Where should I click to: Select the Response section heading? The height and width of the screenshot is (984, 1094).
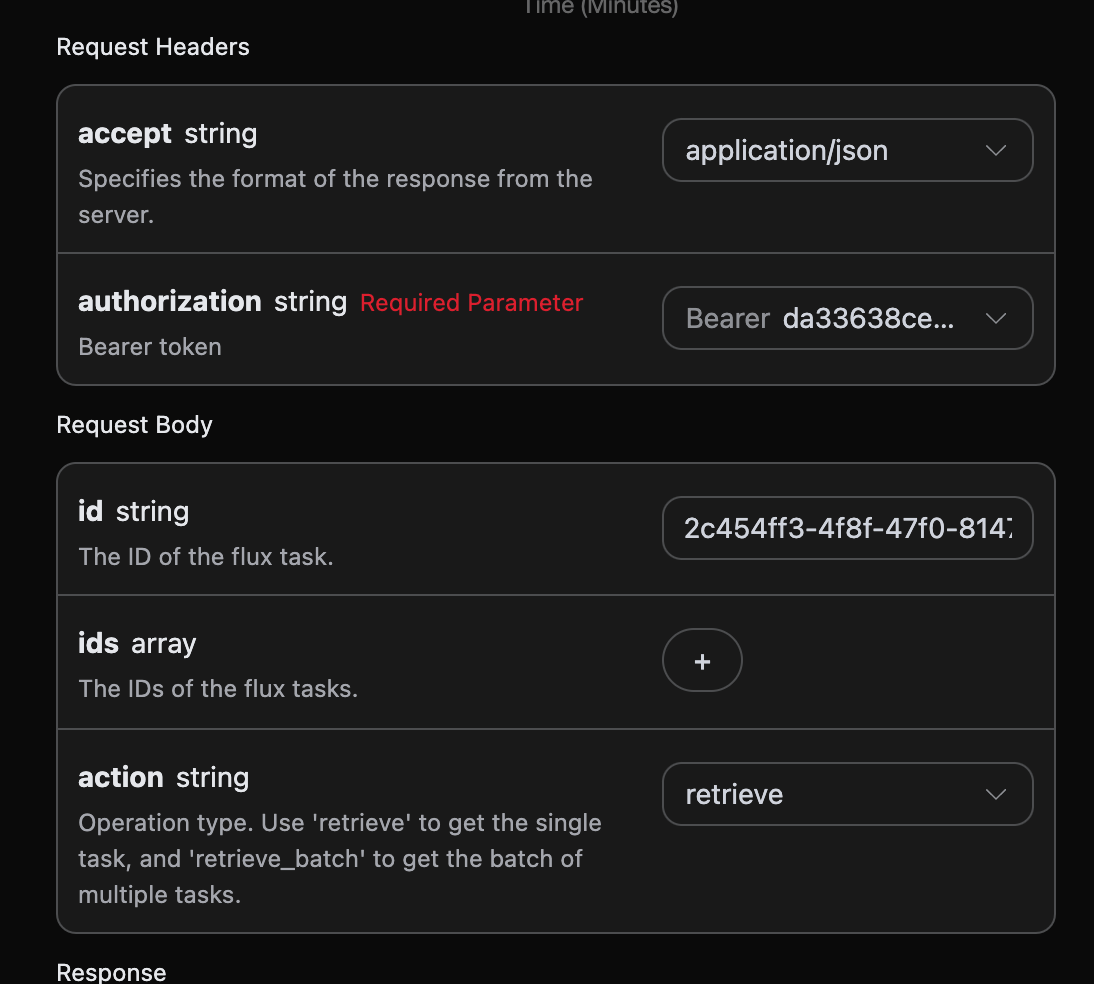tap(111, 972)
